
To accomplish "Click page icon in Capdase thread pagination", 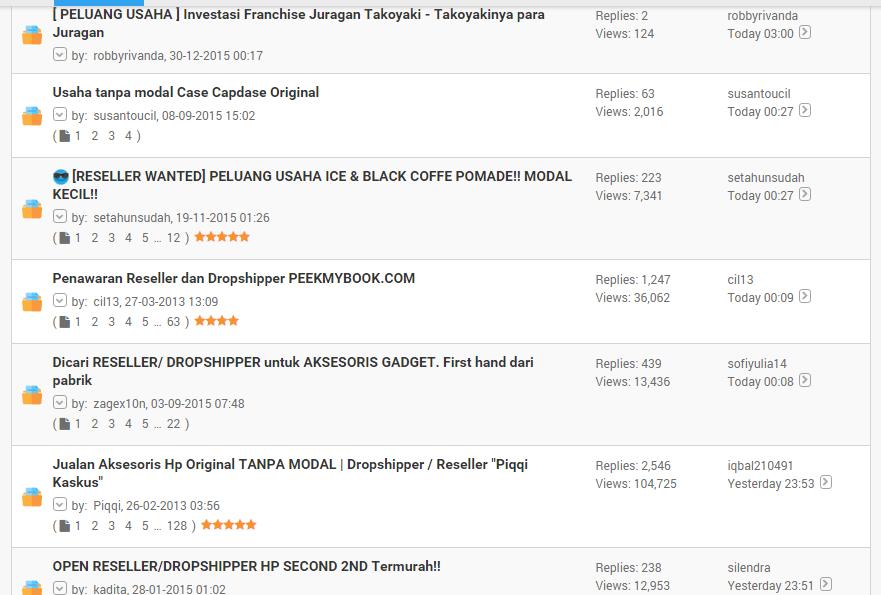I will coord(65,136).
